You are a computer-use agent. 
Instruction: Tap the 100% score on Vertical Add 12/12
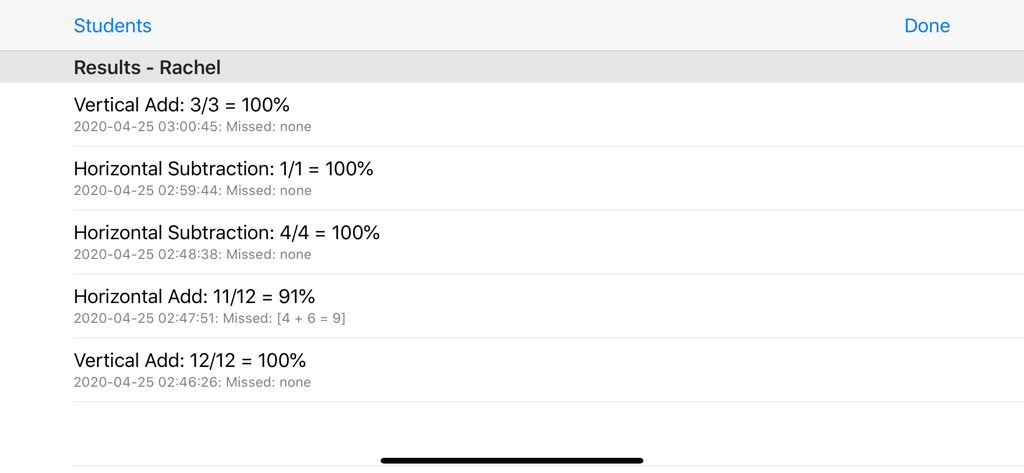282,361
